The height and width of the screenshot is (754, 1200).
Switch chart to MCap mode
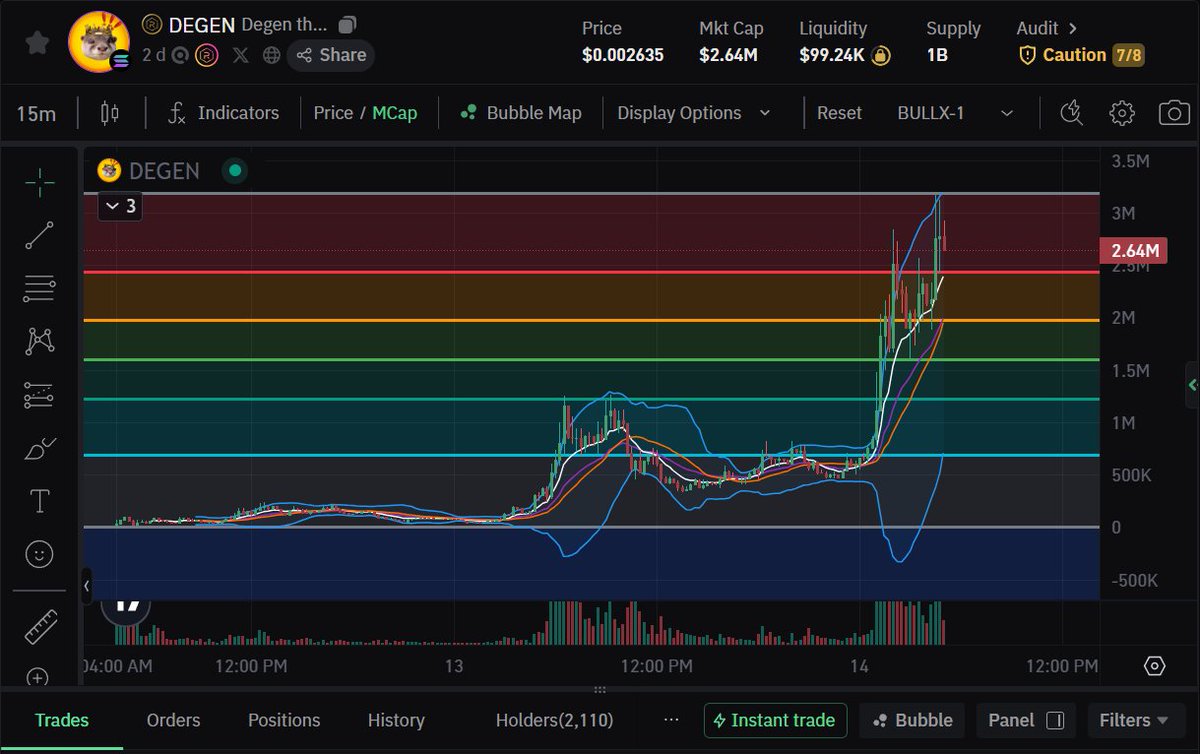coord(394,113)
